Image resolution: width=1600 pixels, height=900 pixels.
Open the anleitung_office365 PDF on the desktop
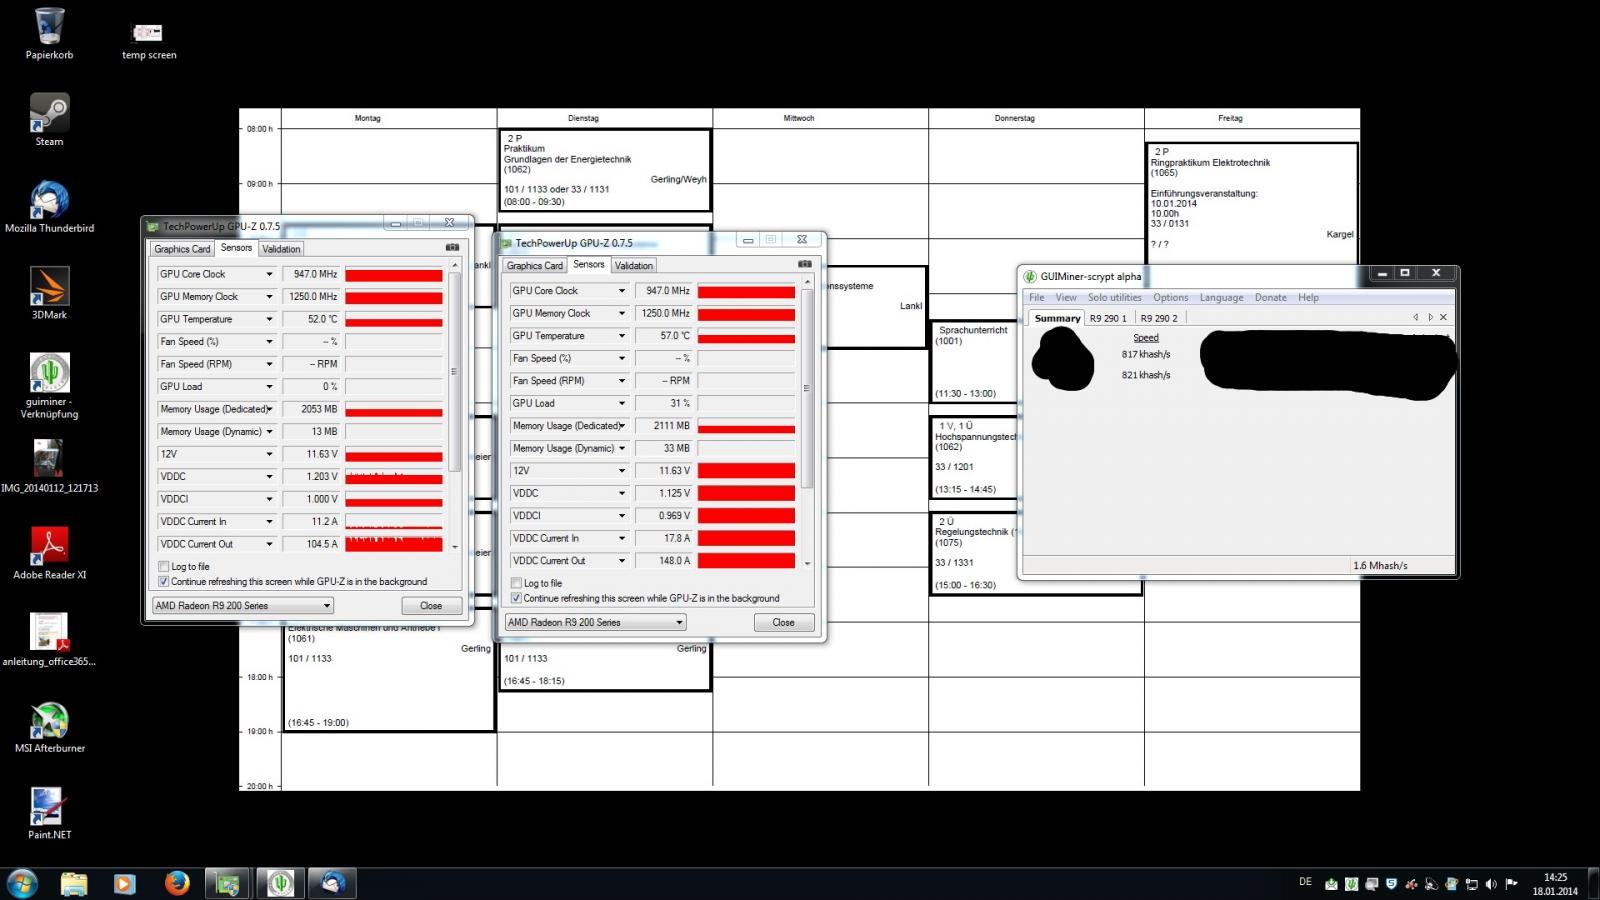[x=49, y=639]
